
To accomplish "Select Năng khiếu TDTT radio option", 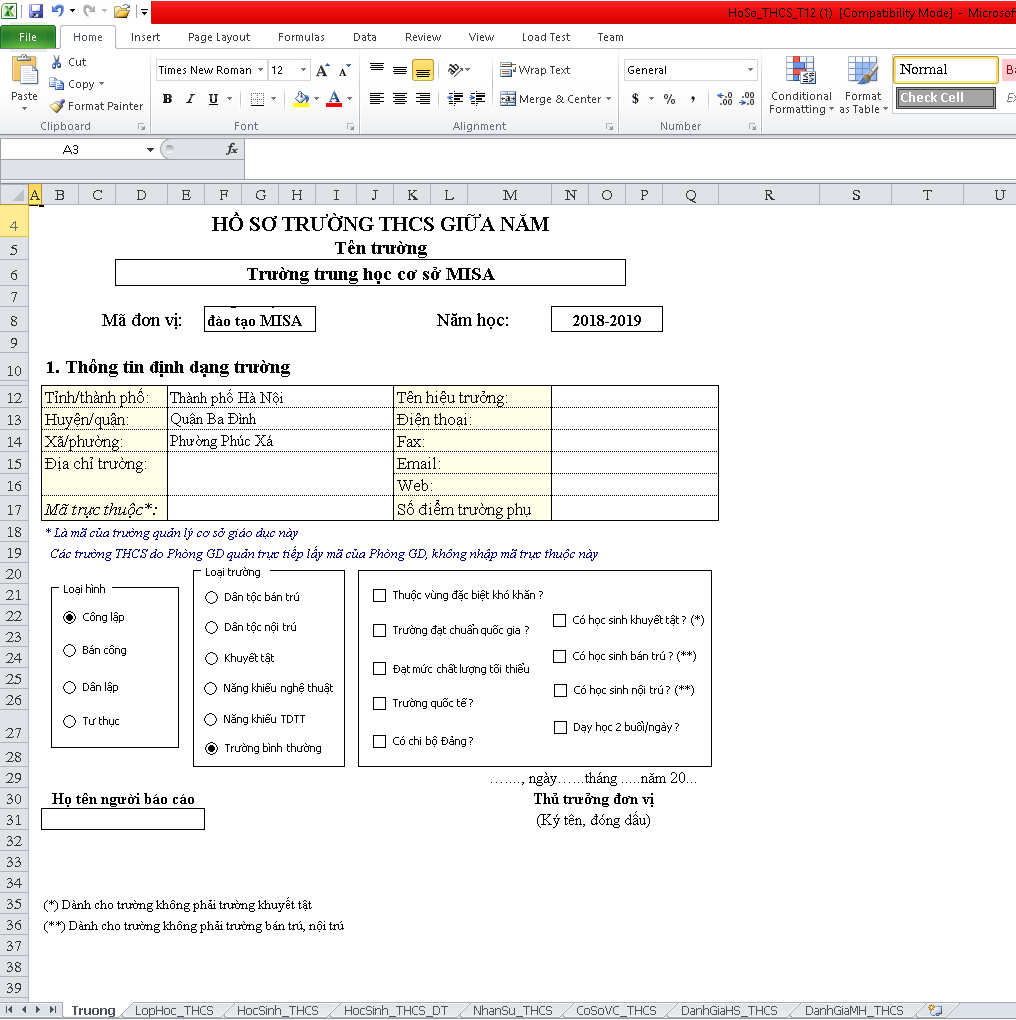I will [211, 719].
